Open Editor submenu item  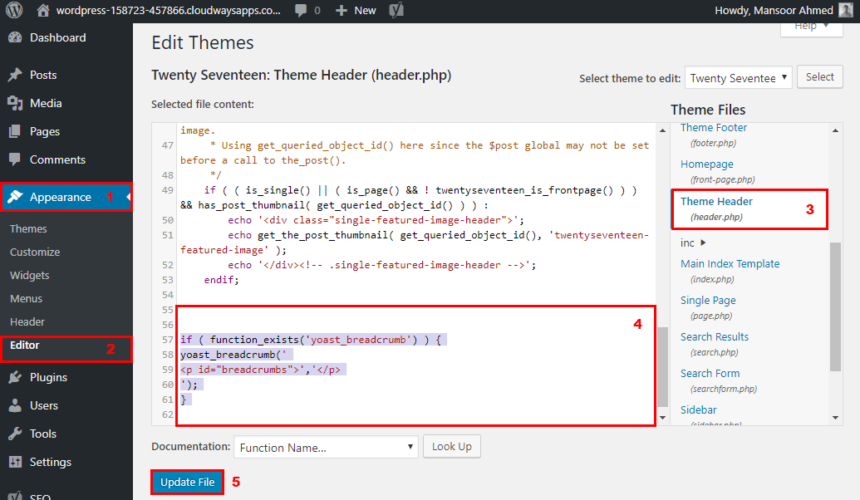click(25, 345)
